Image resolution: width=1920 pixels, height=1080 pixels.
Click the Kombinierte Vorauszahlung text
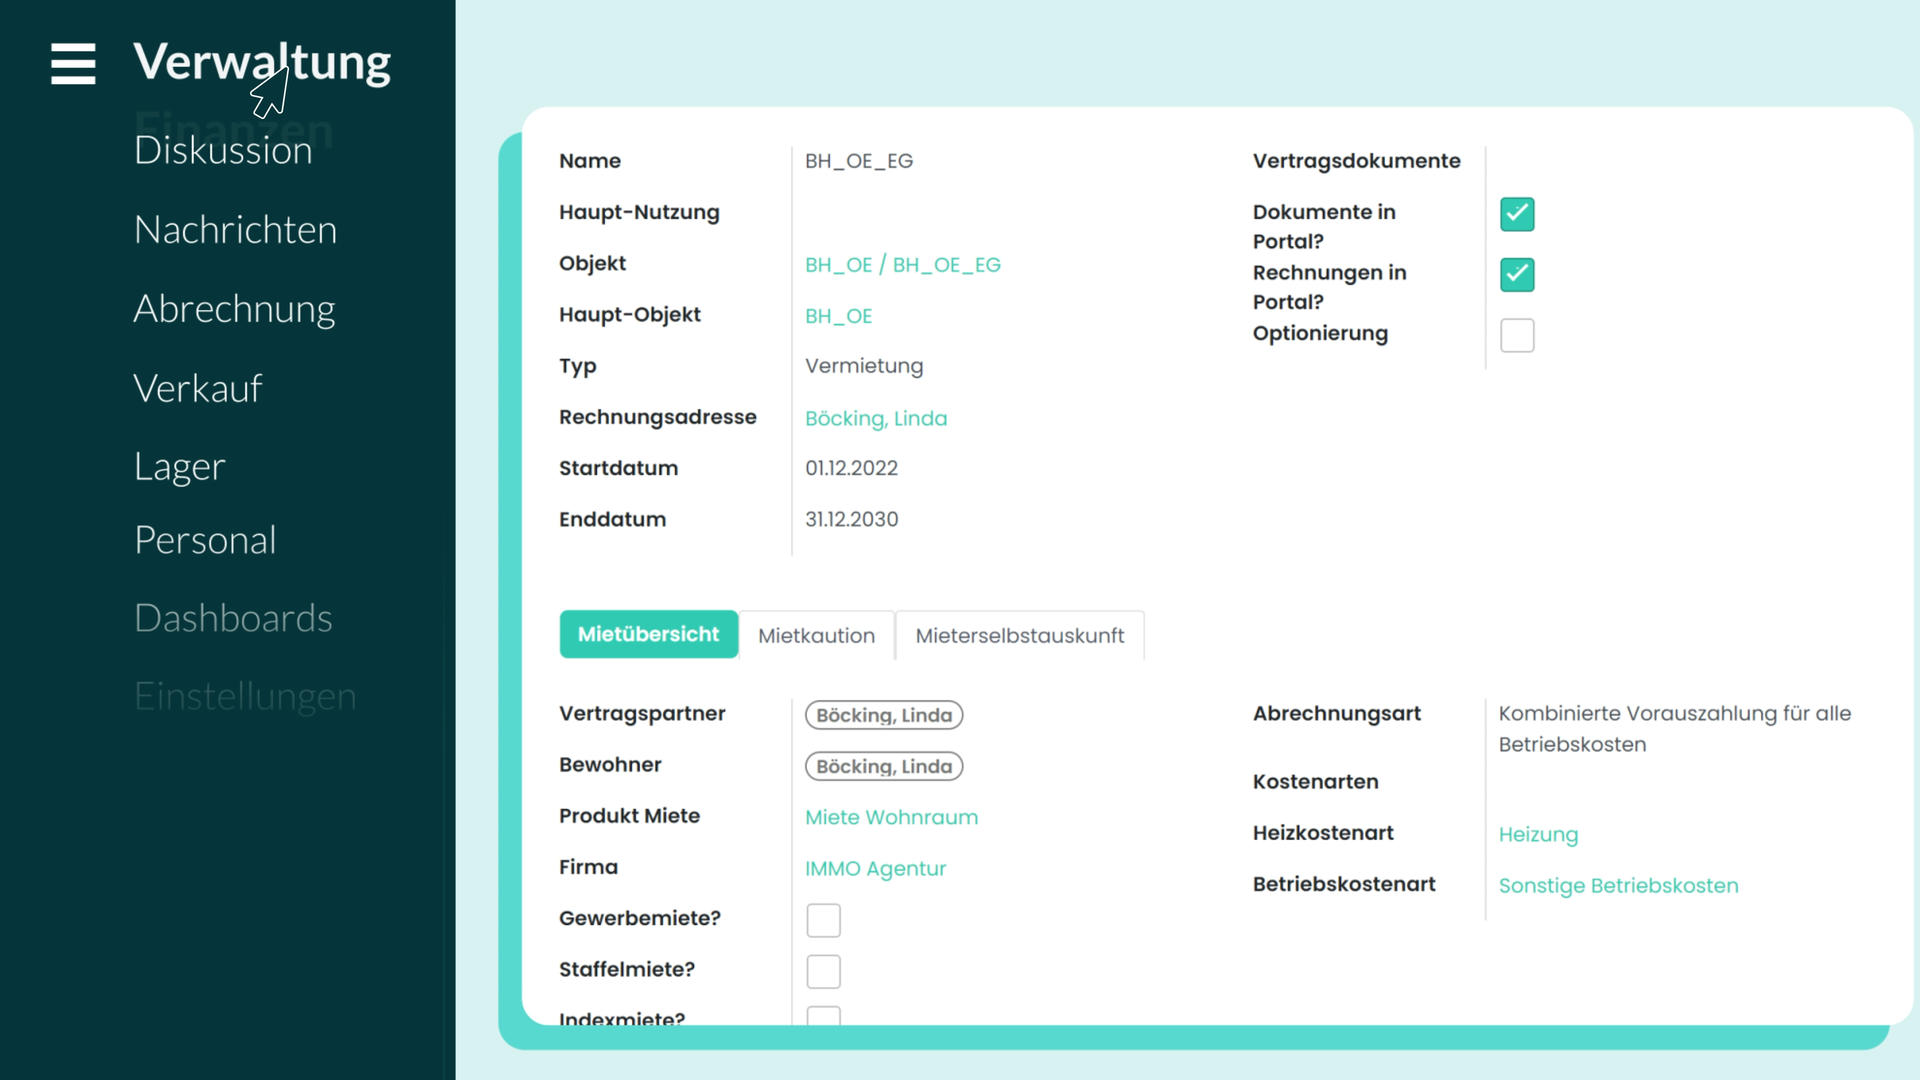pos(1675,728)
